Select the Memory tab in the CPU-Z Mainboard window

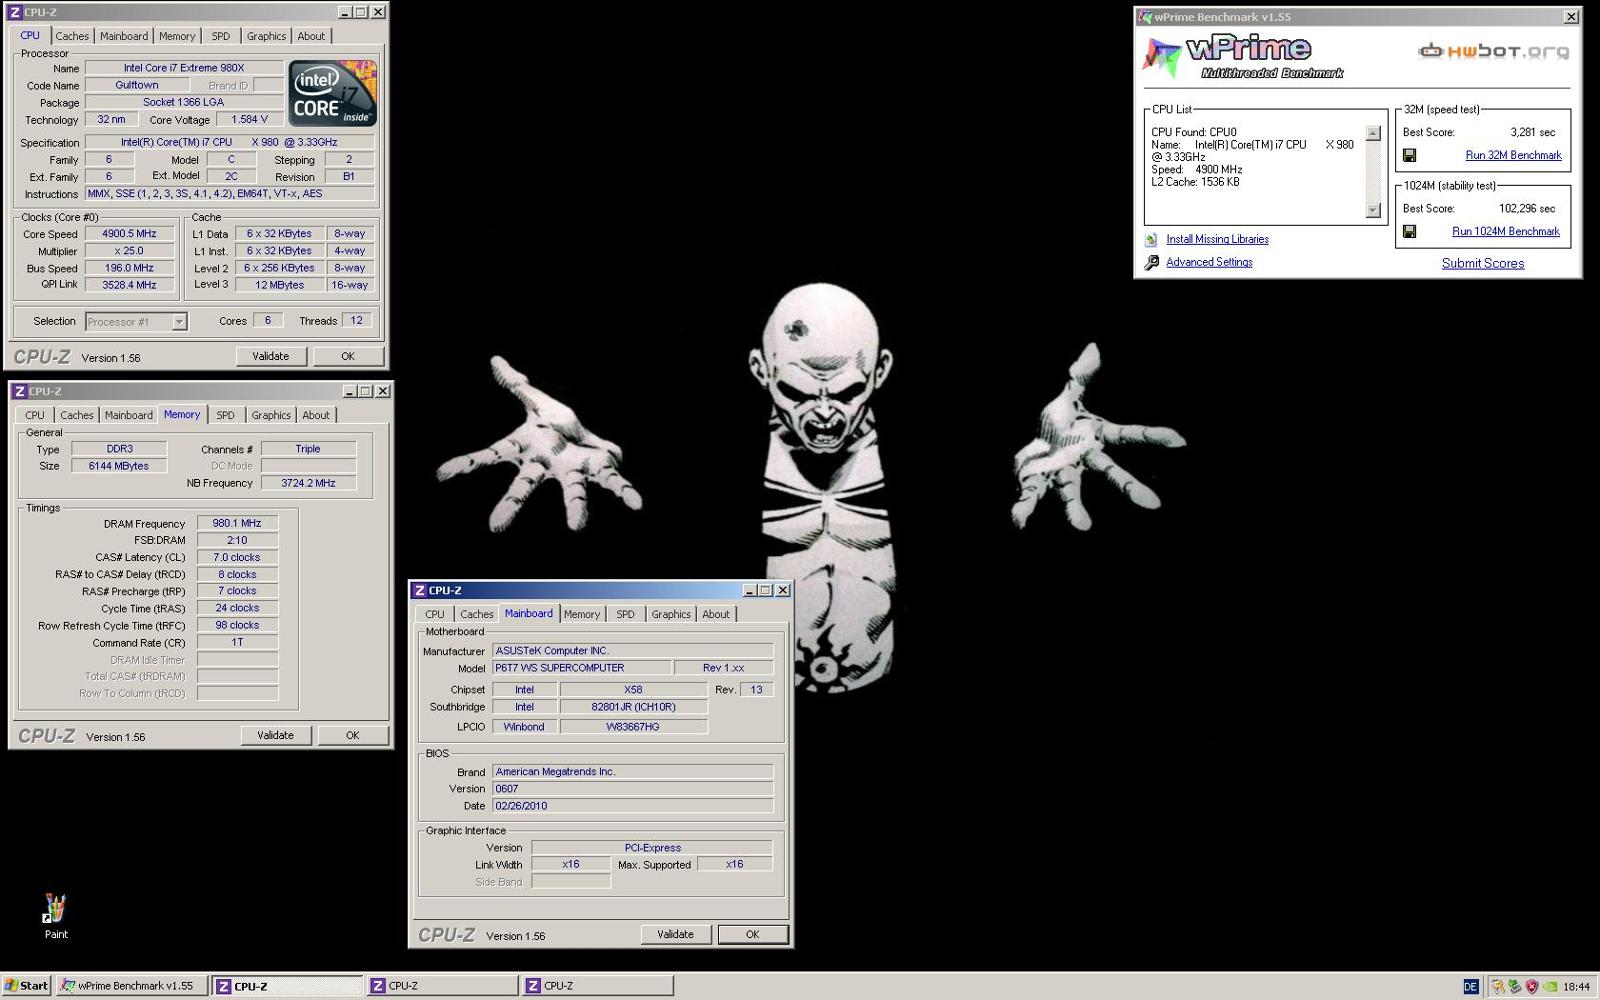pyautogui.click(x=582, y=614)
